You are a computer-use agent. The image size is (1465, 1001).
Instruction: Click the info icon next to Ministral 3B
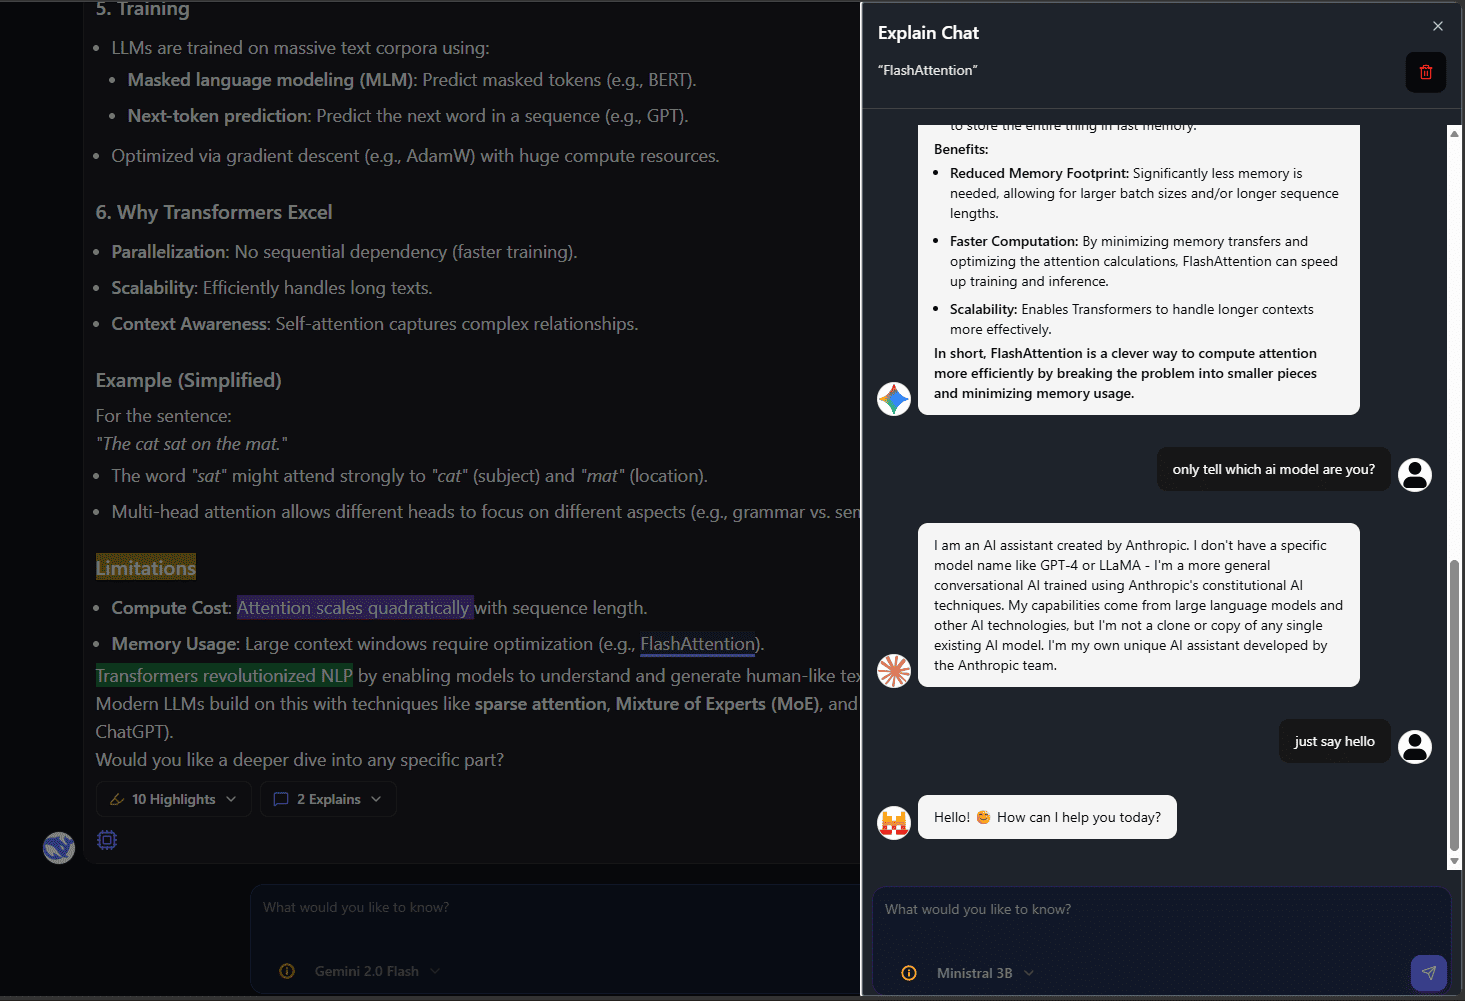click(x=908, y=972)
